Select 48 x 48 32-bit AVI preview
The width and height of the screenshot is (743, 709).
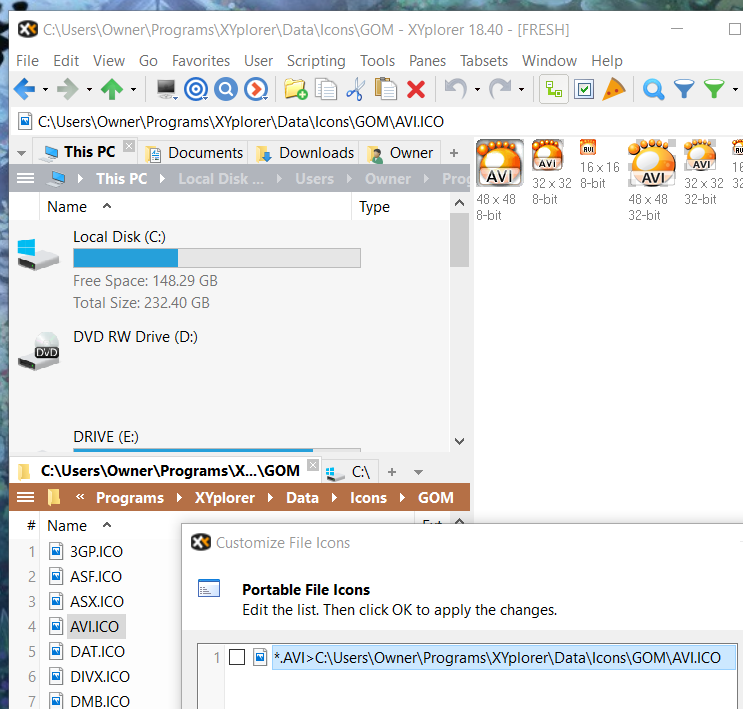(652, 163)
